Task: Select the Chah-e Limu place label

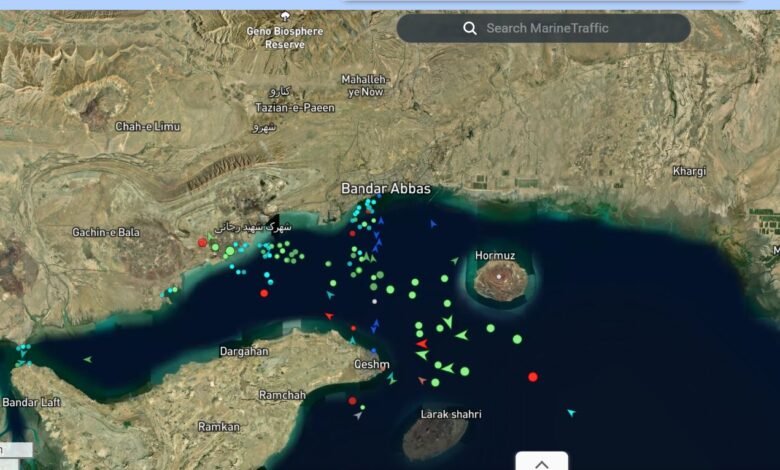Action: [148, 126]
